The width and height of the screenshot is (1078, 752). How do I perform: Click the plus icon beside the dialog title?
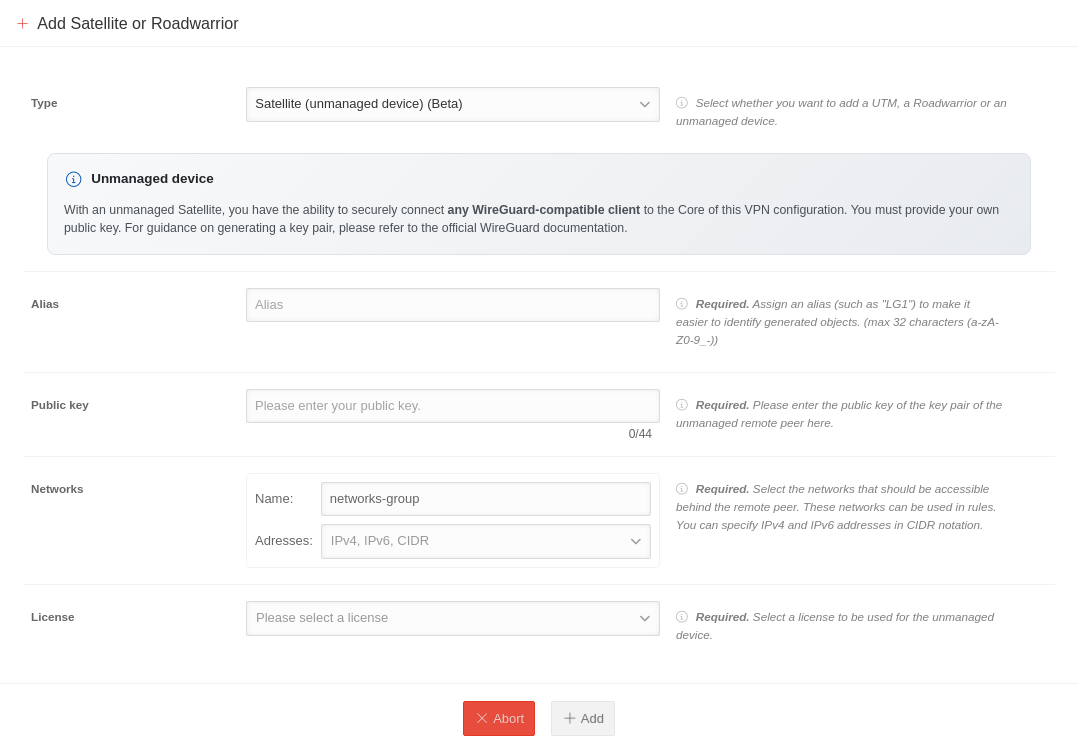pos(22,24)
